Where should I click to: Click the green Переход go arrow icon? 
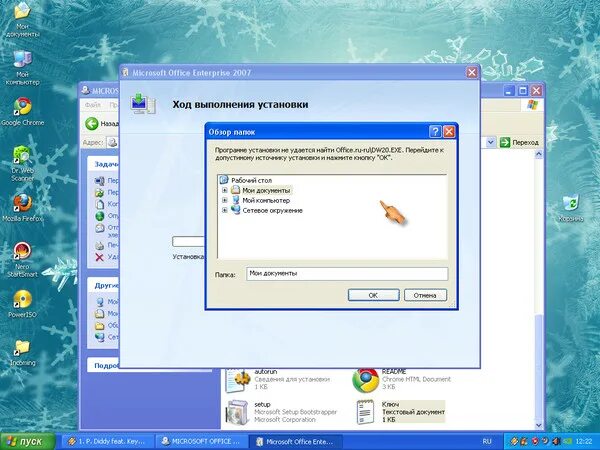point(505,142)
